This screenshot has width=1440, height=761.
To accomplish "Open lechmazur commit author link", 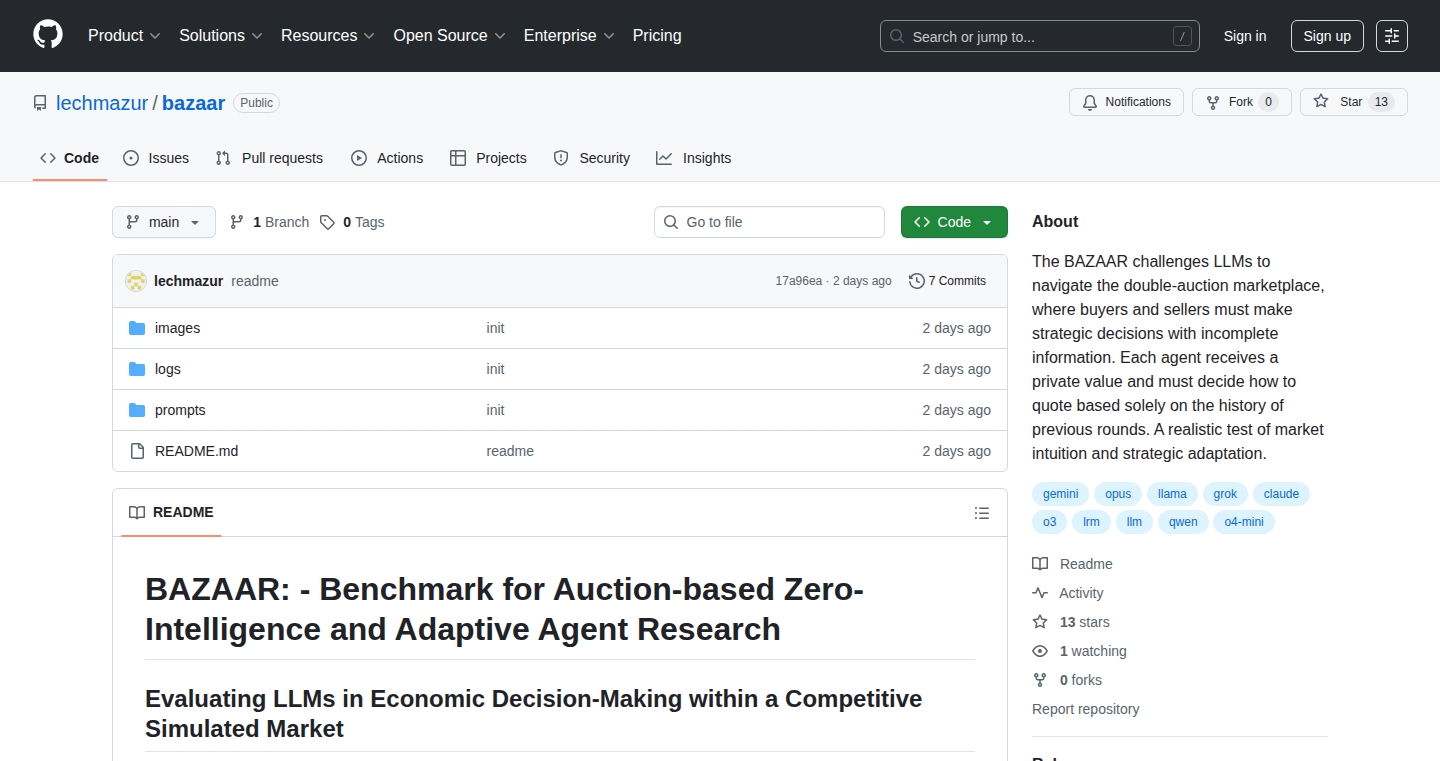I will [188, 281].
